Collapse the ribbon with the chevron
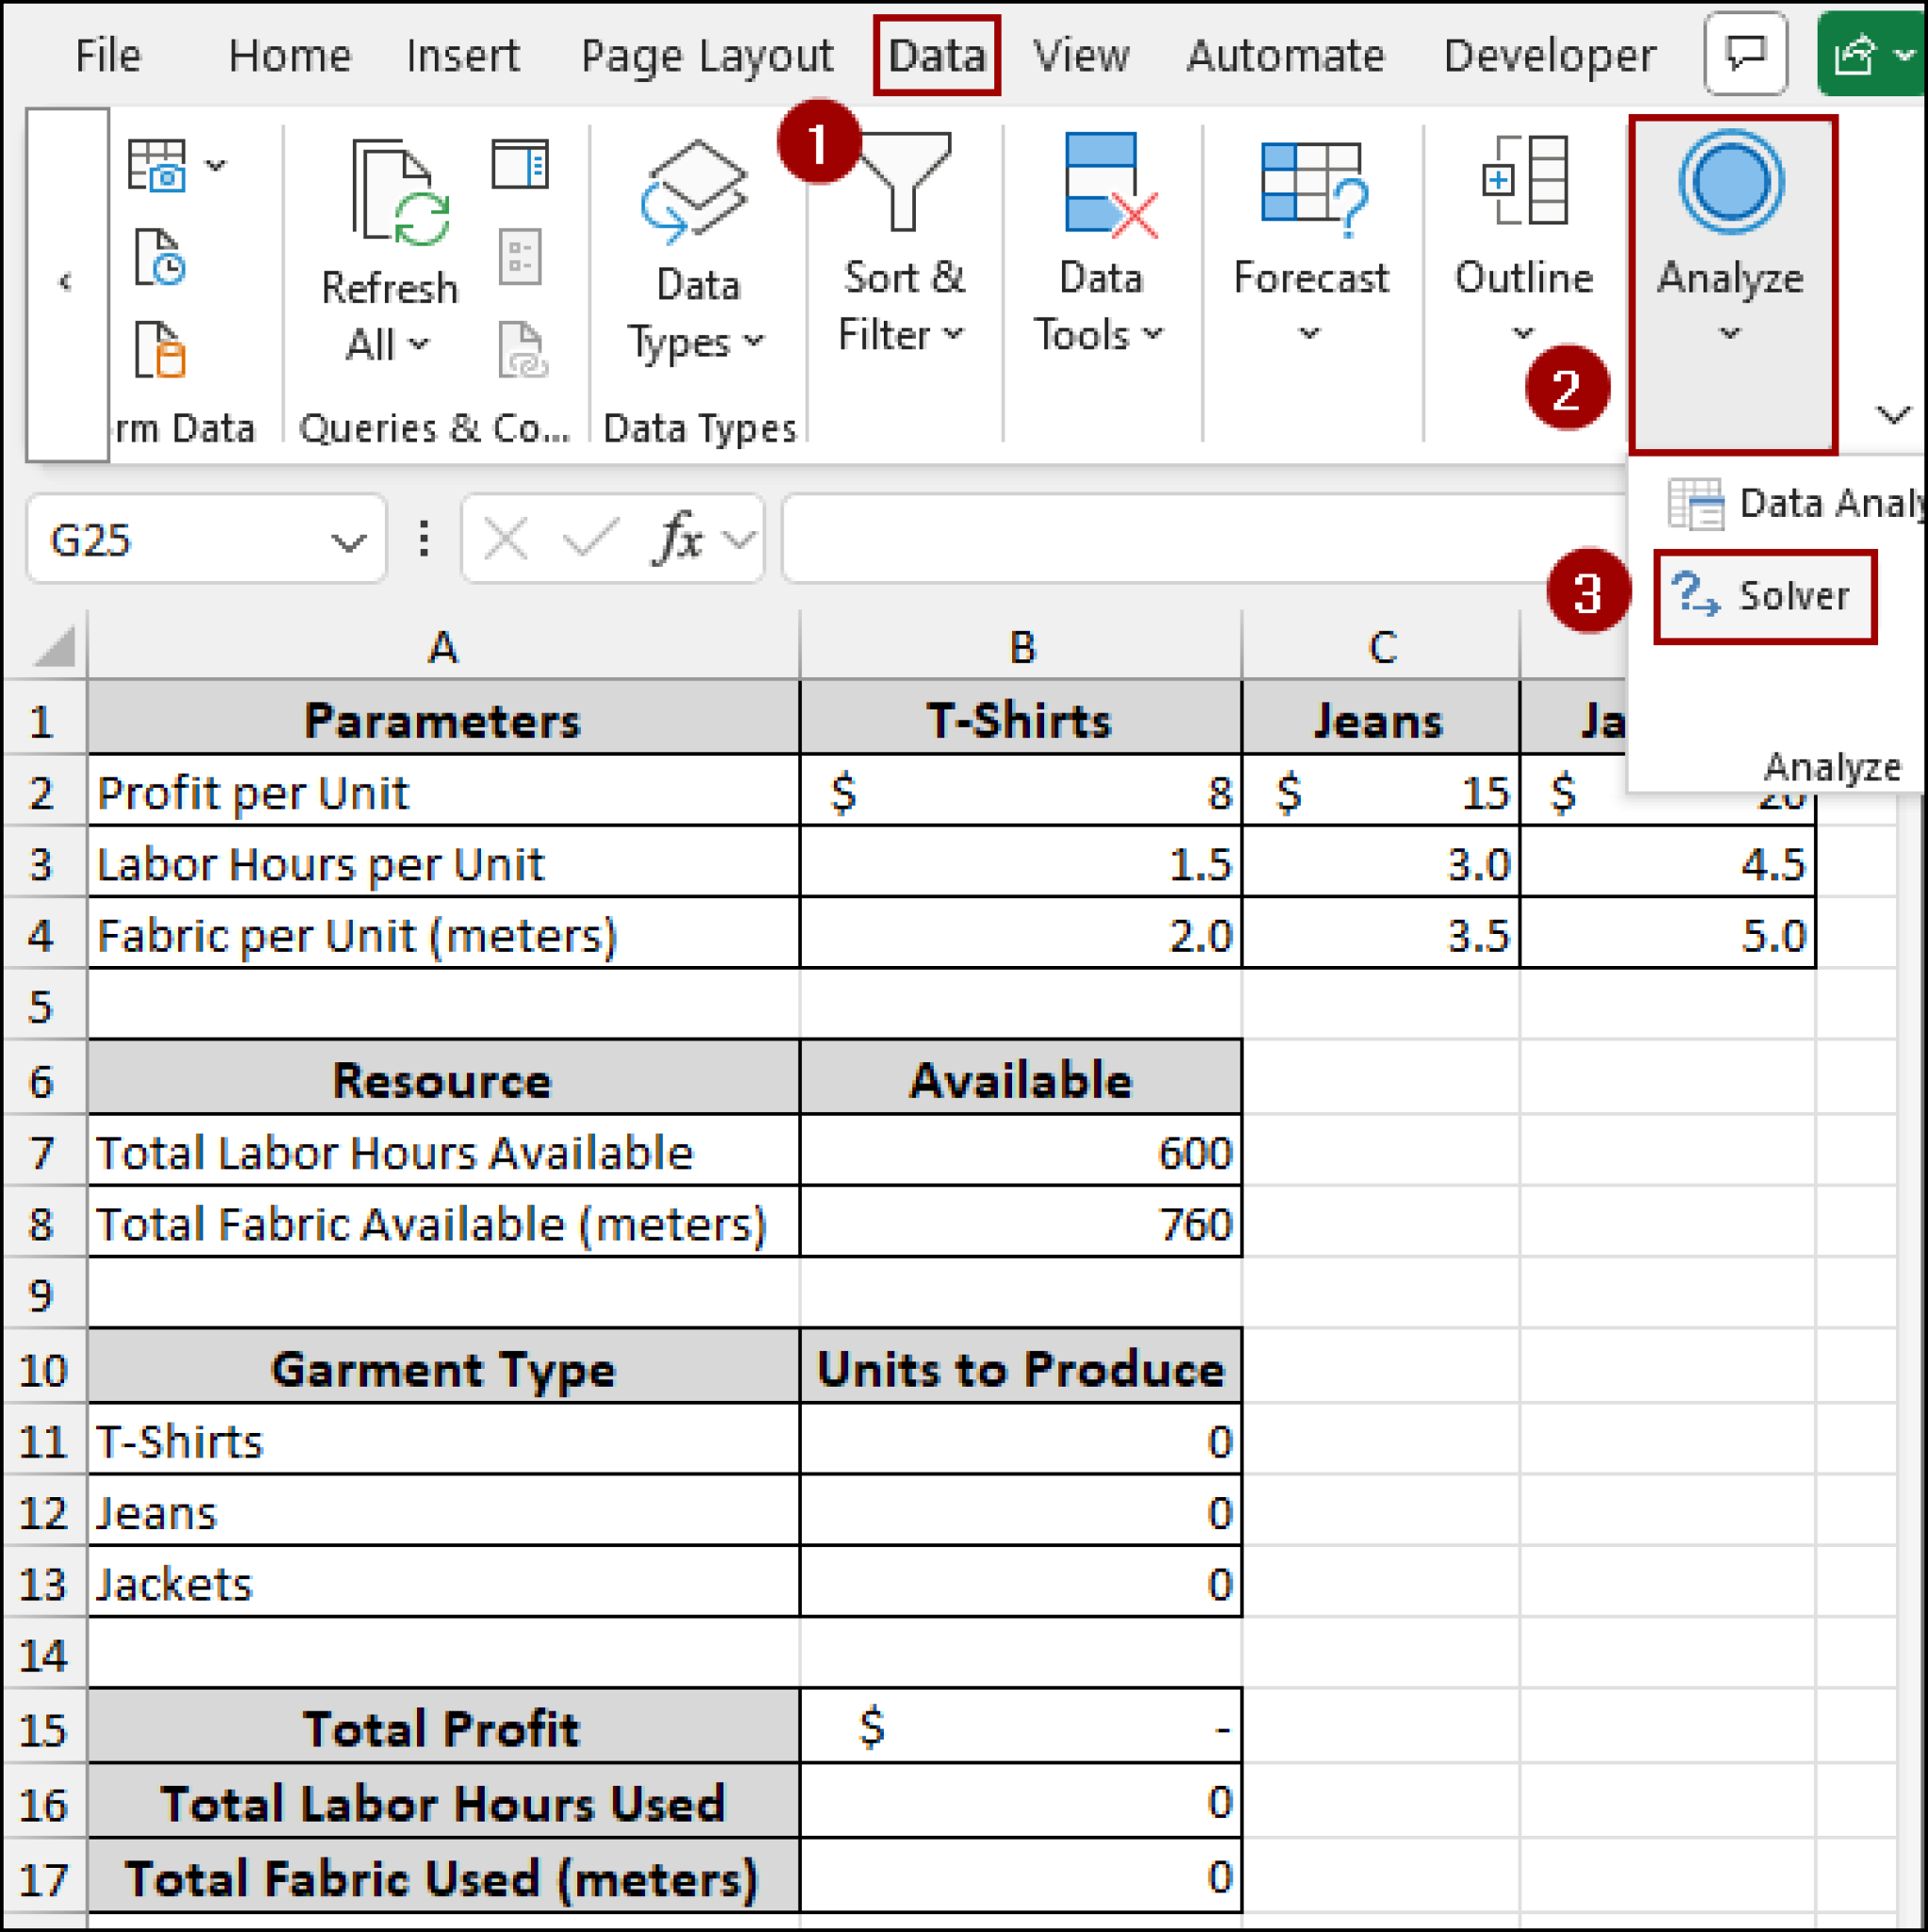Screen dimensions: 1928x1932 (x=1892, y=414)
